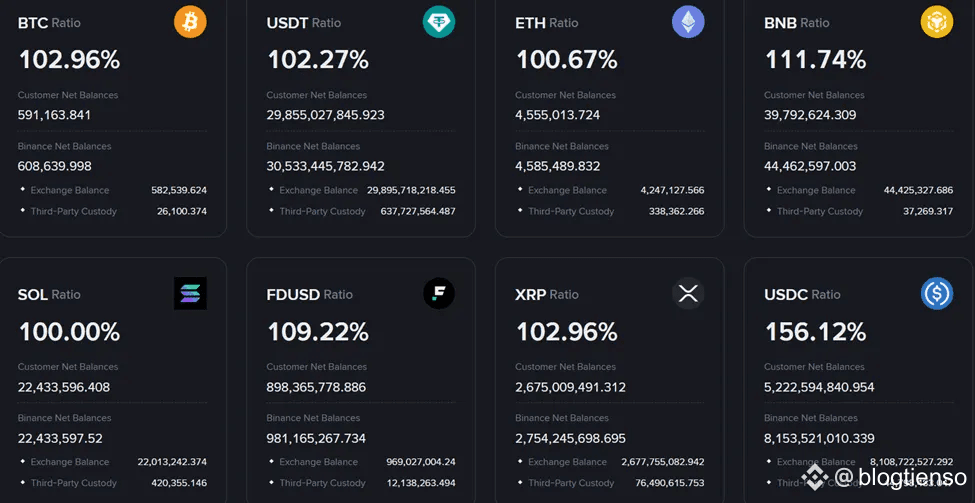Click the XRP Third-Party Custody row
Image resolution: width=975 pixels, height=503 pixels.
point(610,483)
